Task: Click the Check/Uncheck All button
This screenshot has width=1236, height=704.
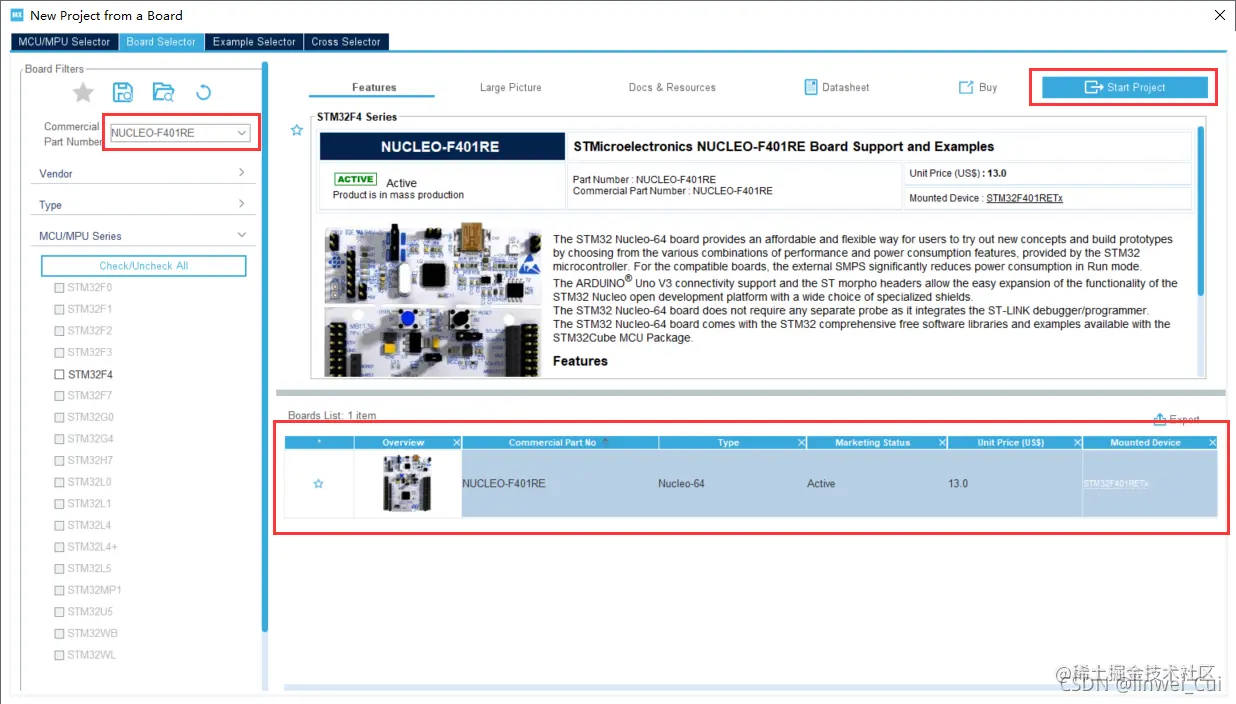Action: [x=143, y=266]
